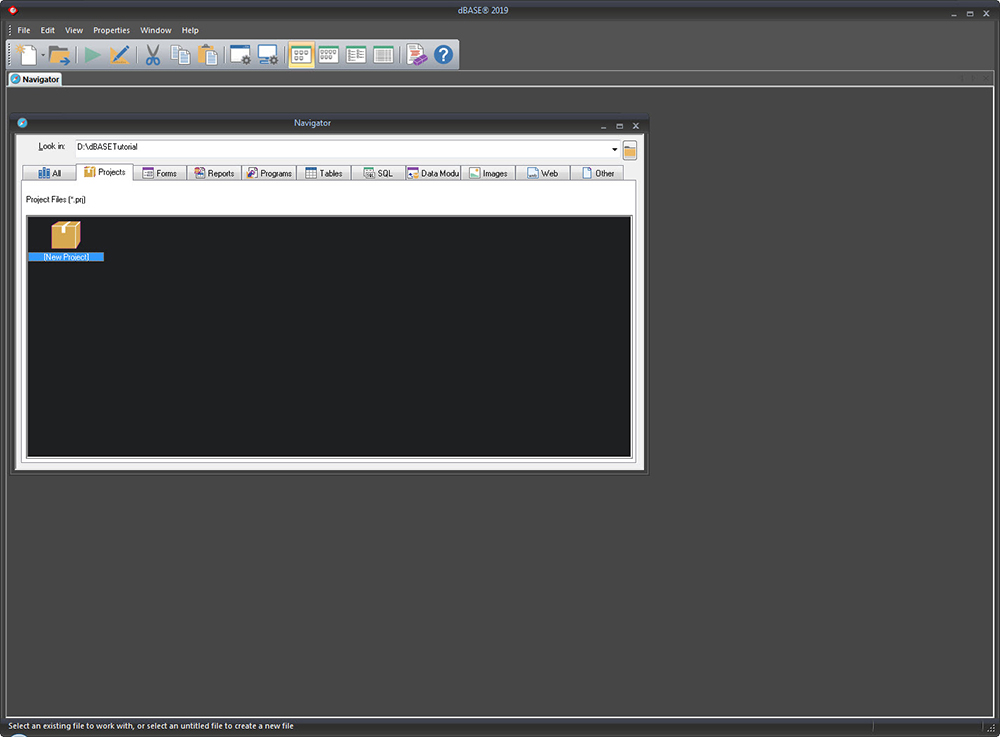Click the dBASE application logo icon

13,10
